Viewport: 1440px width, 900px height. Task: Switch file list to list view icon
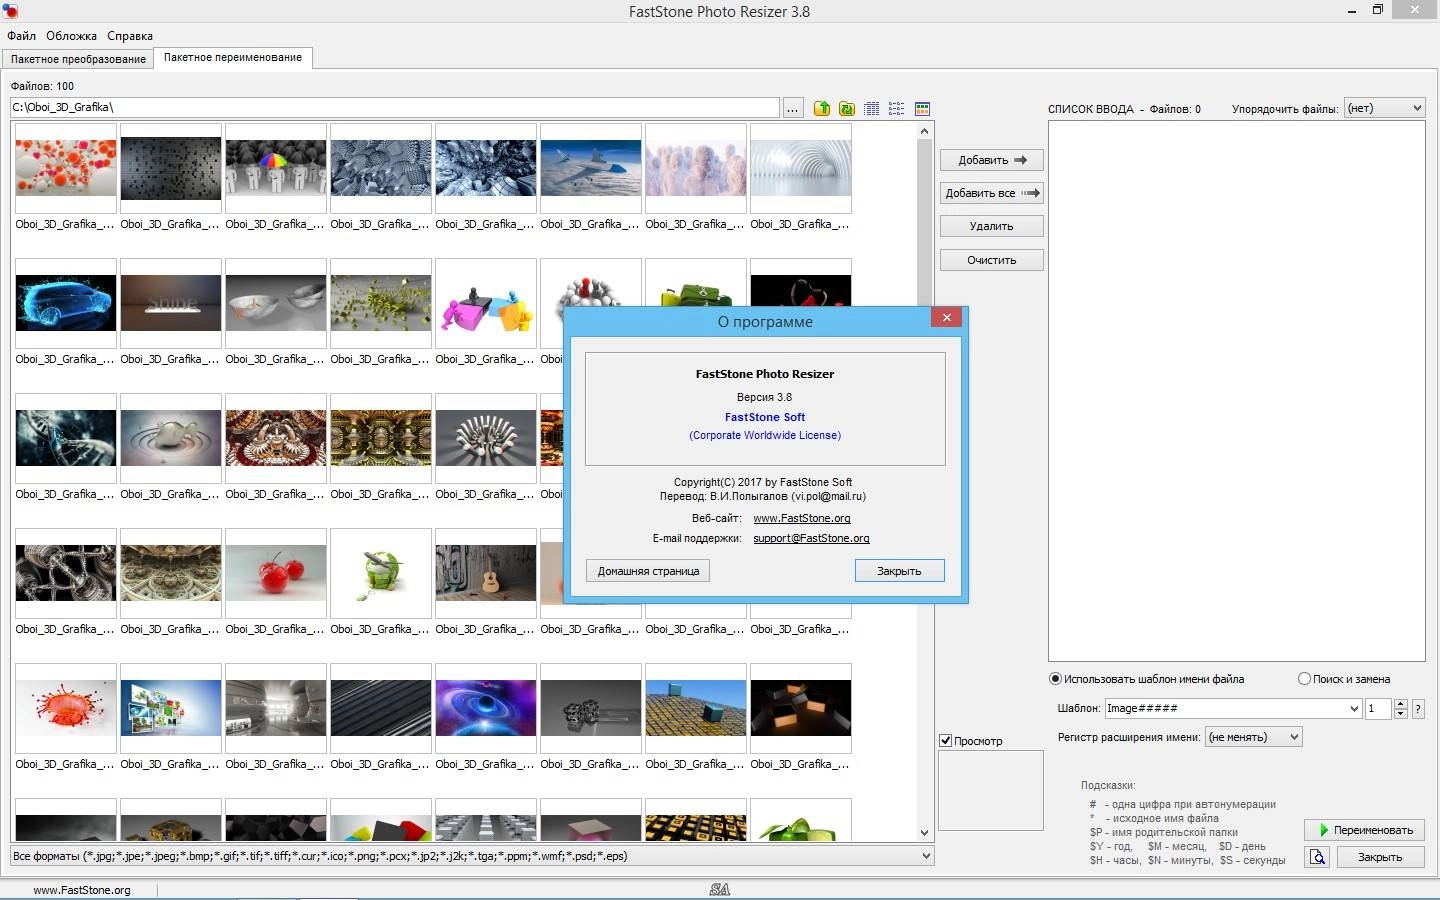[x=897, y=108]
